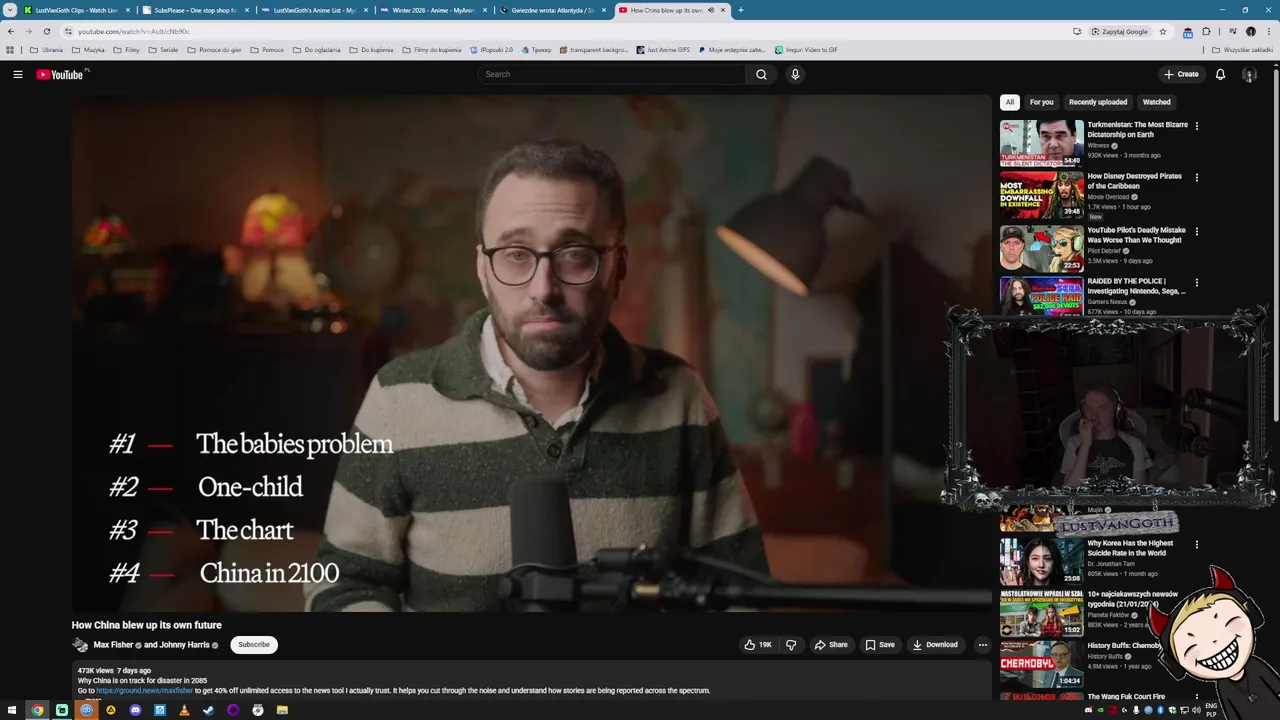1280x720 pixels.
Task: Go to the YouTube home logo
Action: [x=60, y=74]
